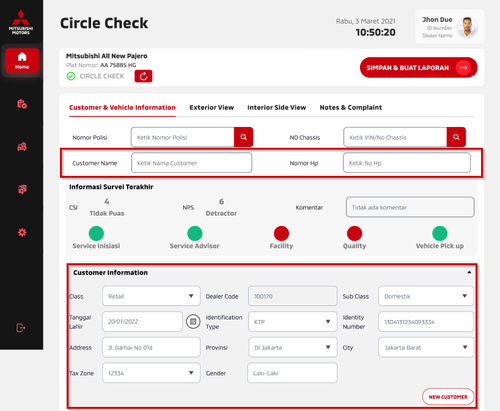Click the date 'Rabu, 3 Maret 2021'
500x411 pixels.
pyautogui.click(x=366, y=21)
